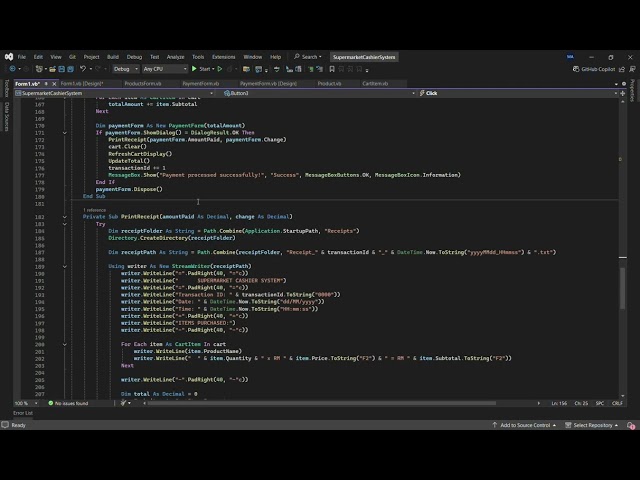Image resolution: width=640 pixels, height=480 pixels.
Task: Click the Visual Studio logo icon
Action: point(9,57)
